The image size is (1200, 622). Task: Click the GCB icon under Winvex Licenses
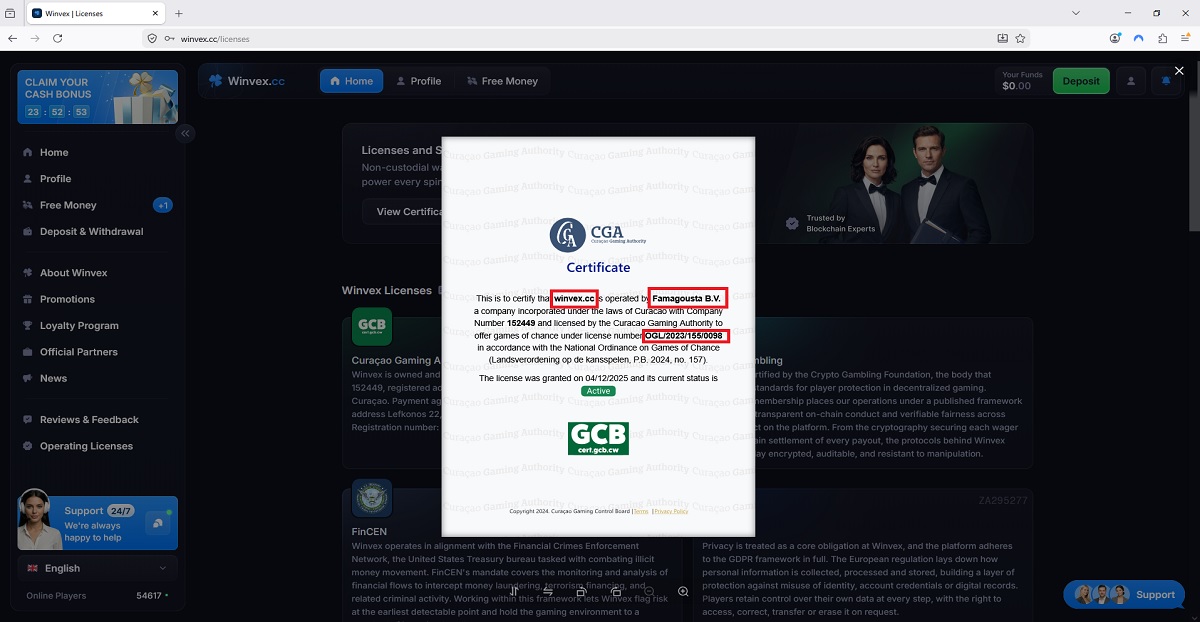click(x=372, y=327)
